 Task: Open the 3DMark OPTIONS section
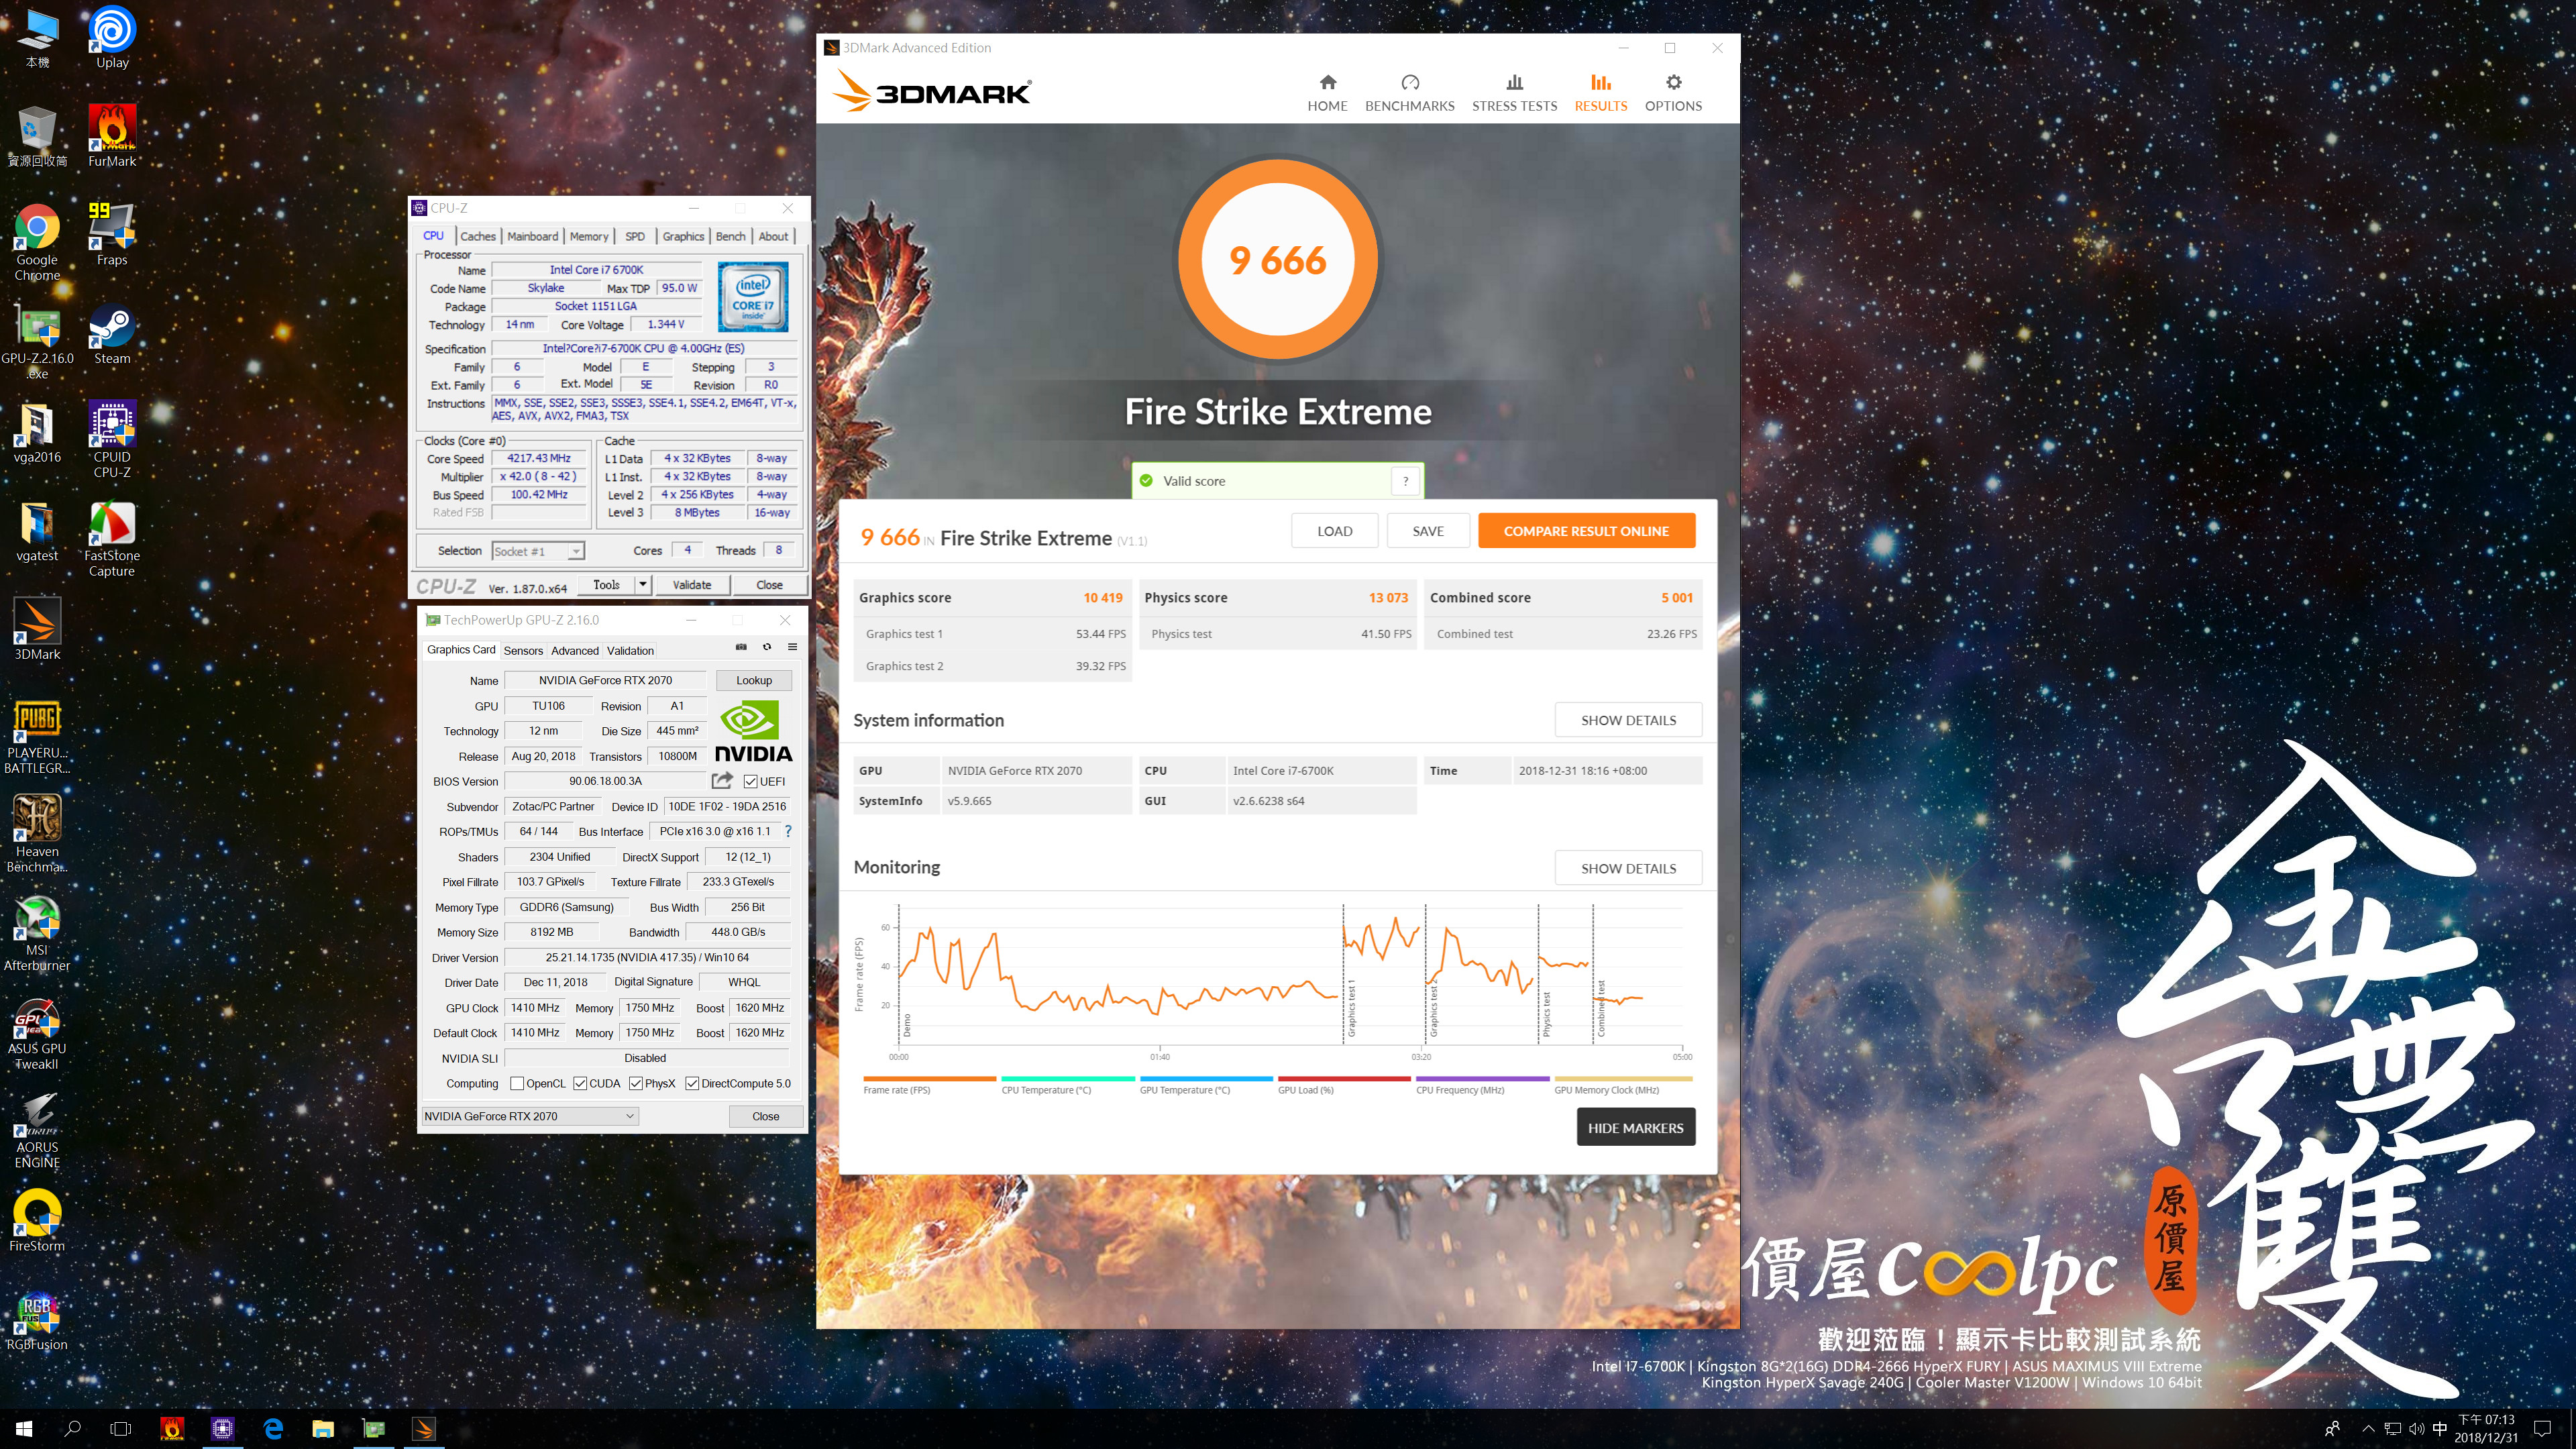[1673, 93]
